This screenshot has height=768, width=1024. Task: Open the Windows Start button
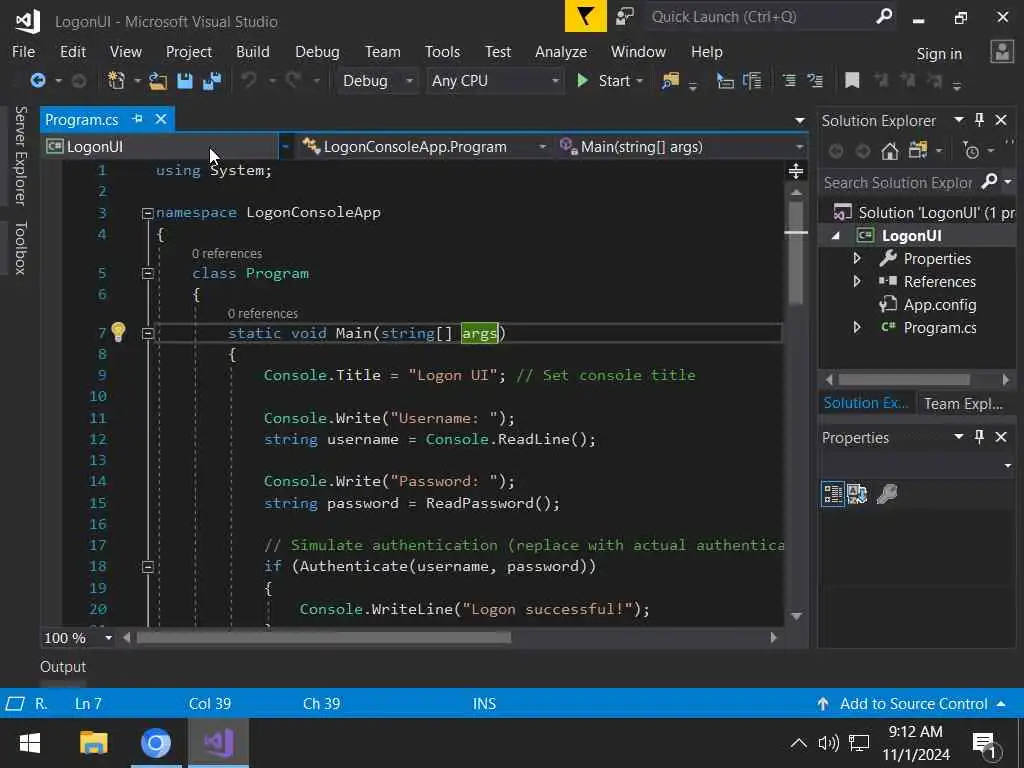click(29, 743)
